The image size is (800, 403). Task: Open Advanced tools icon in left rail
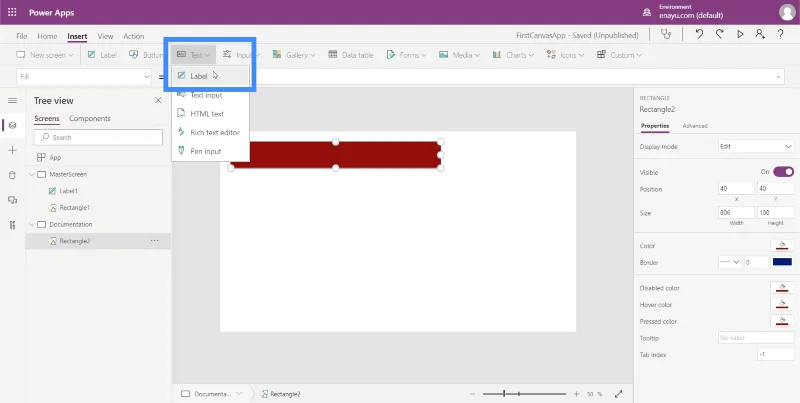pos(13,225)
